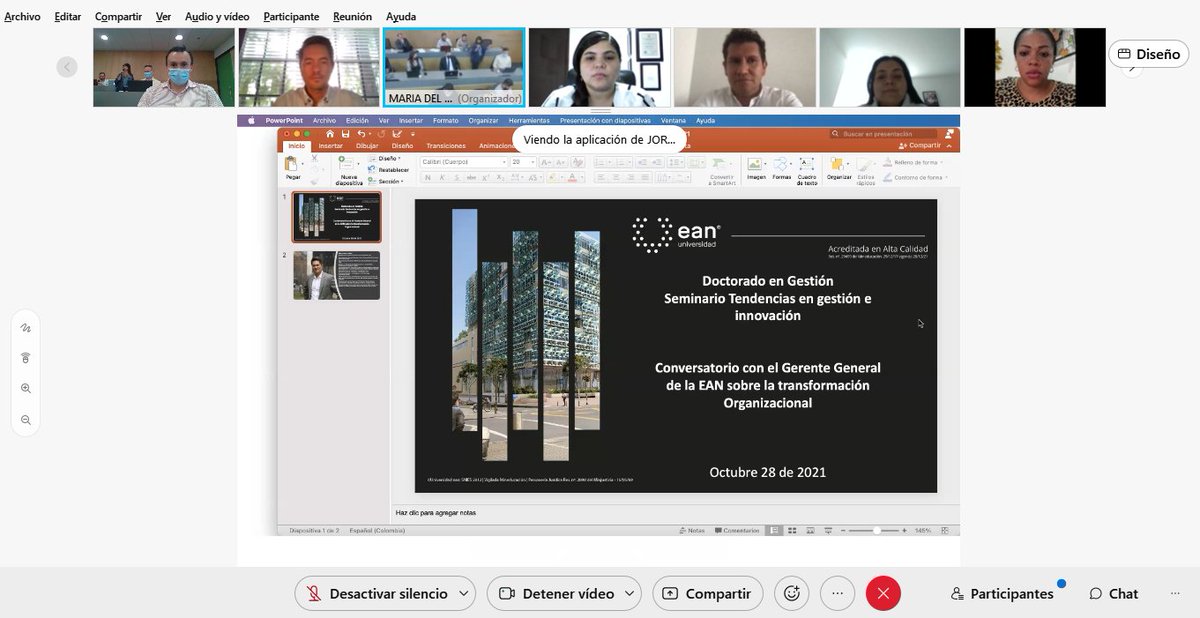Image resolution: width=1200 pixels, height=618 pixels.
Task: Select the Insertar ribbon tab
Action: [x=330, y=145]
